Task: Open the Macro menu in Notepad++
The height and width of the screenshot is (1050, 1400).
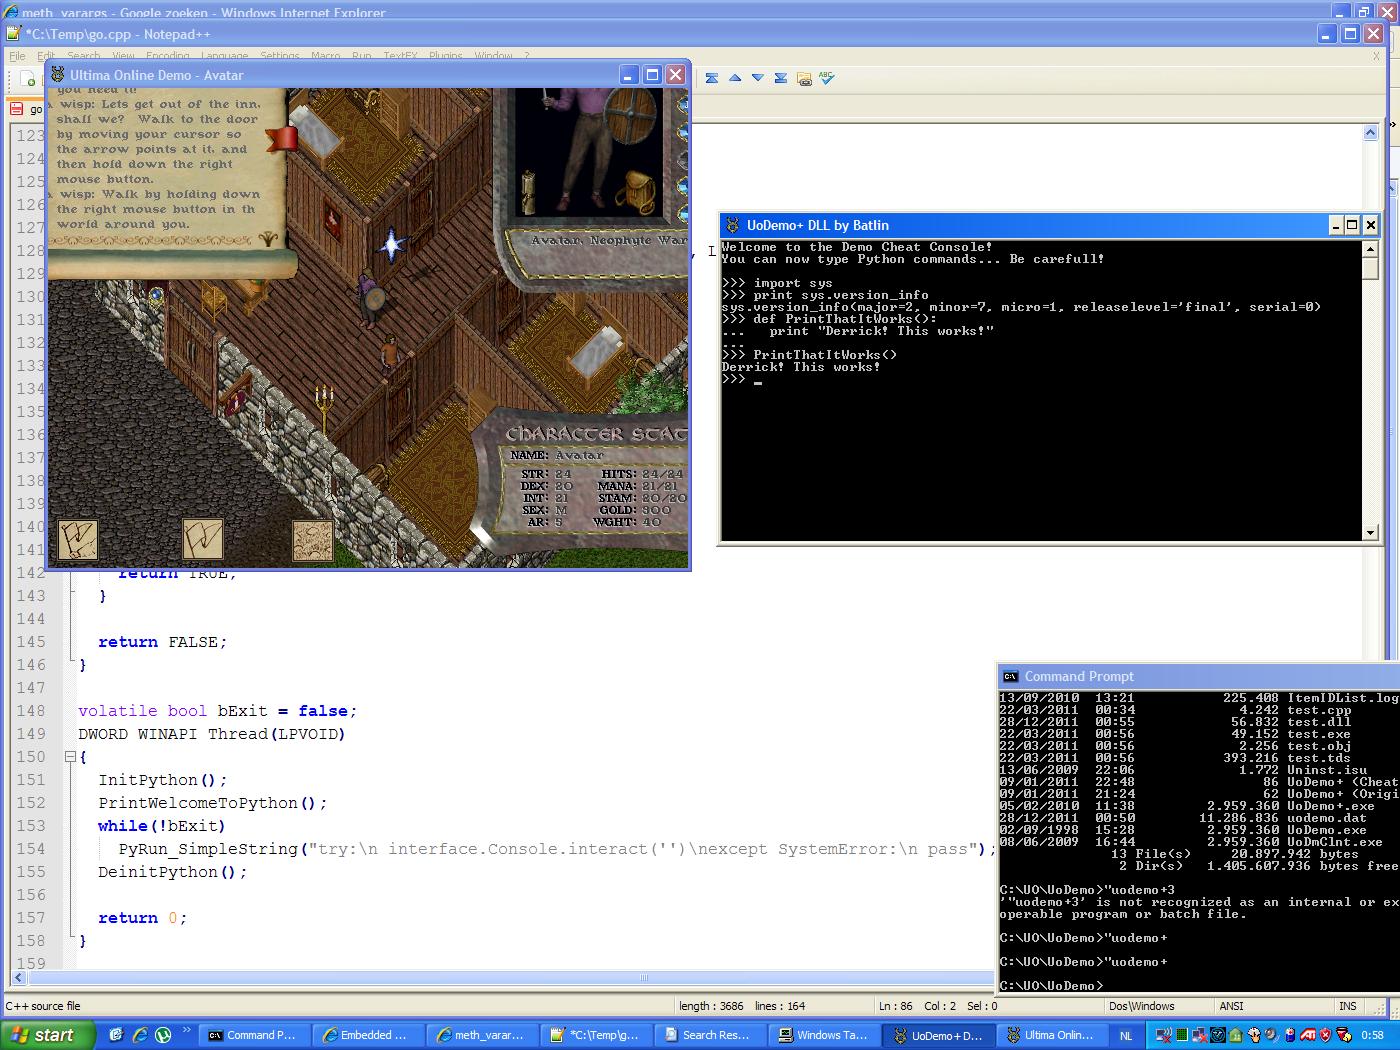Action: (325, 56)
